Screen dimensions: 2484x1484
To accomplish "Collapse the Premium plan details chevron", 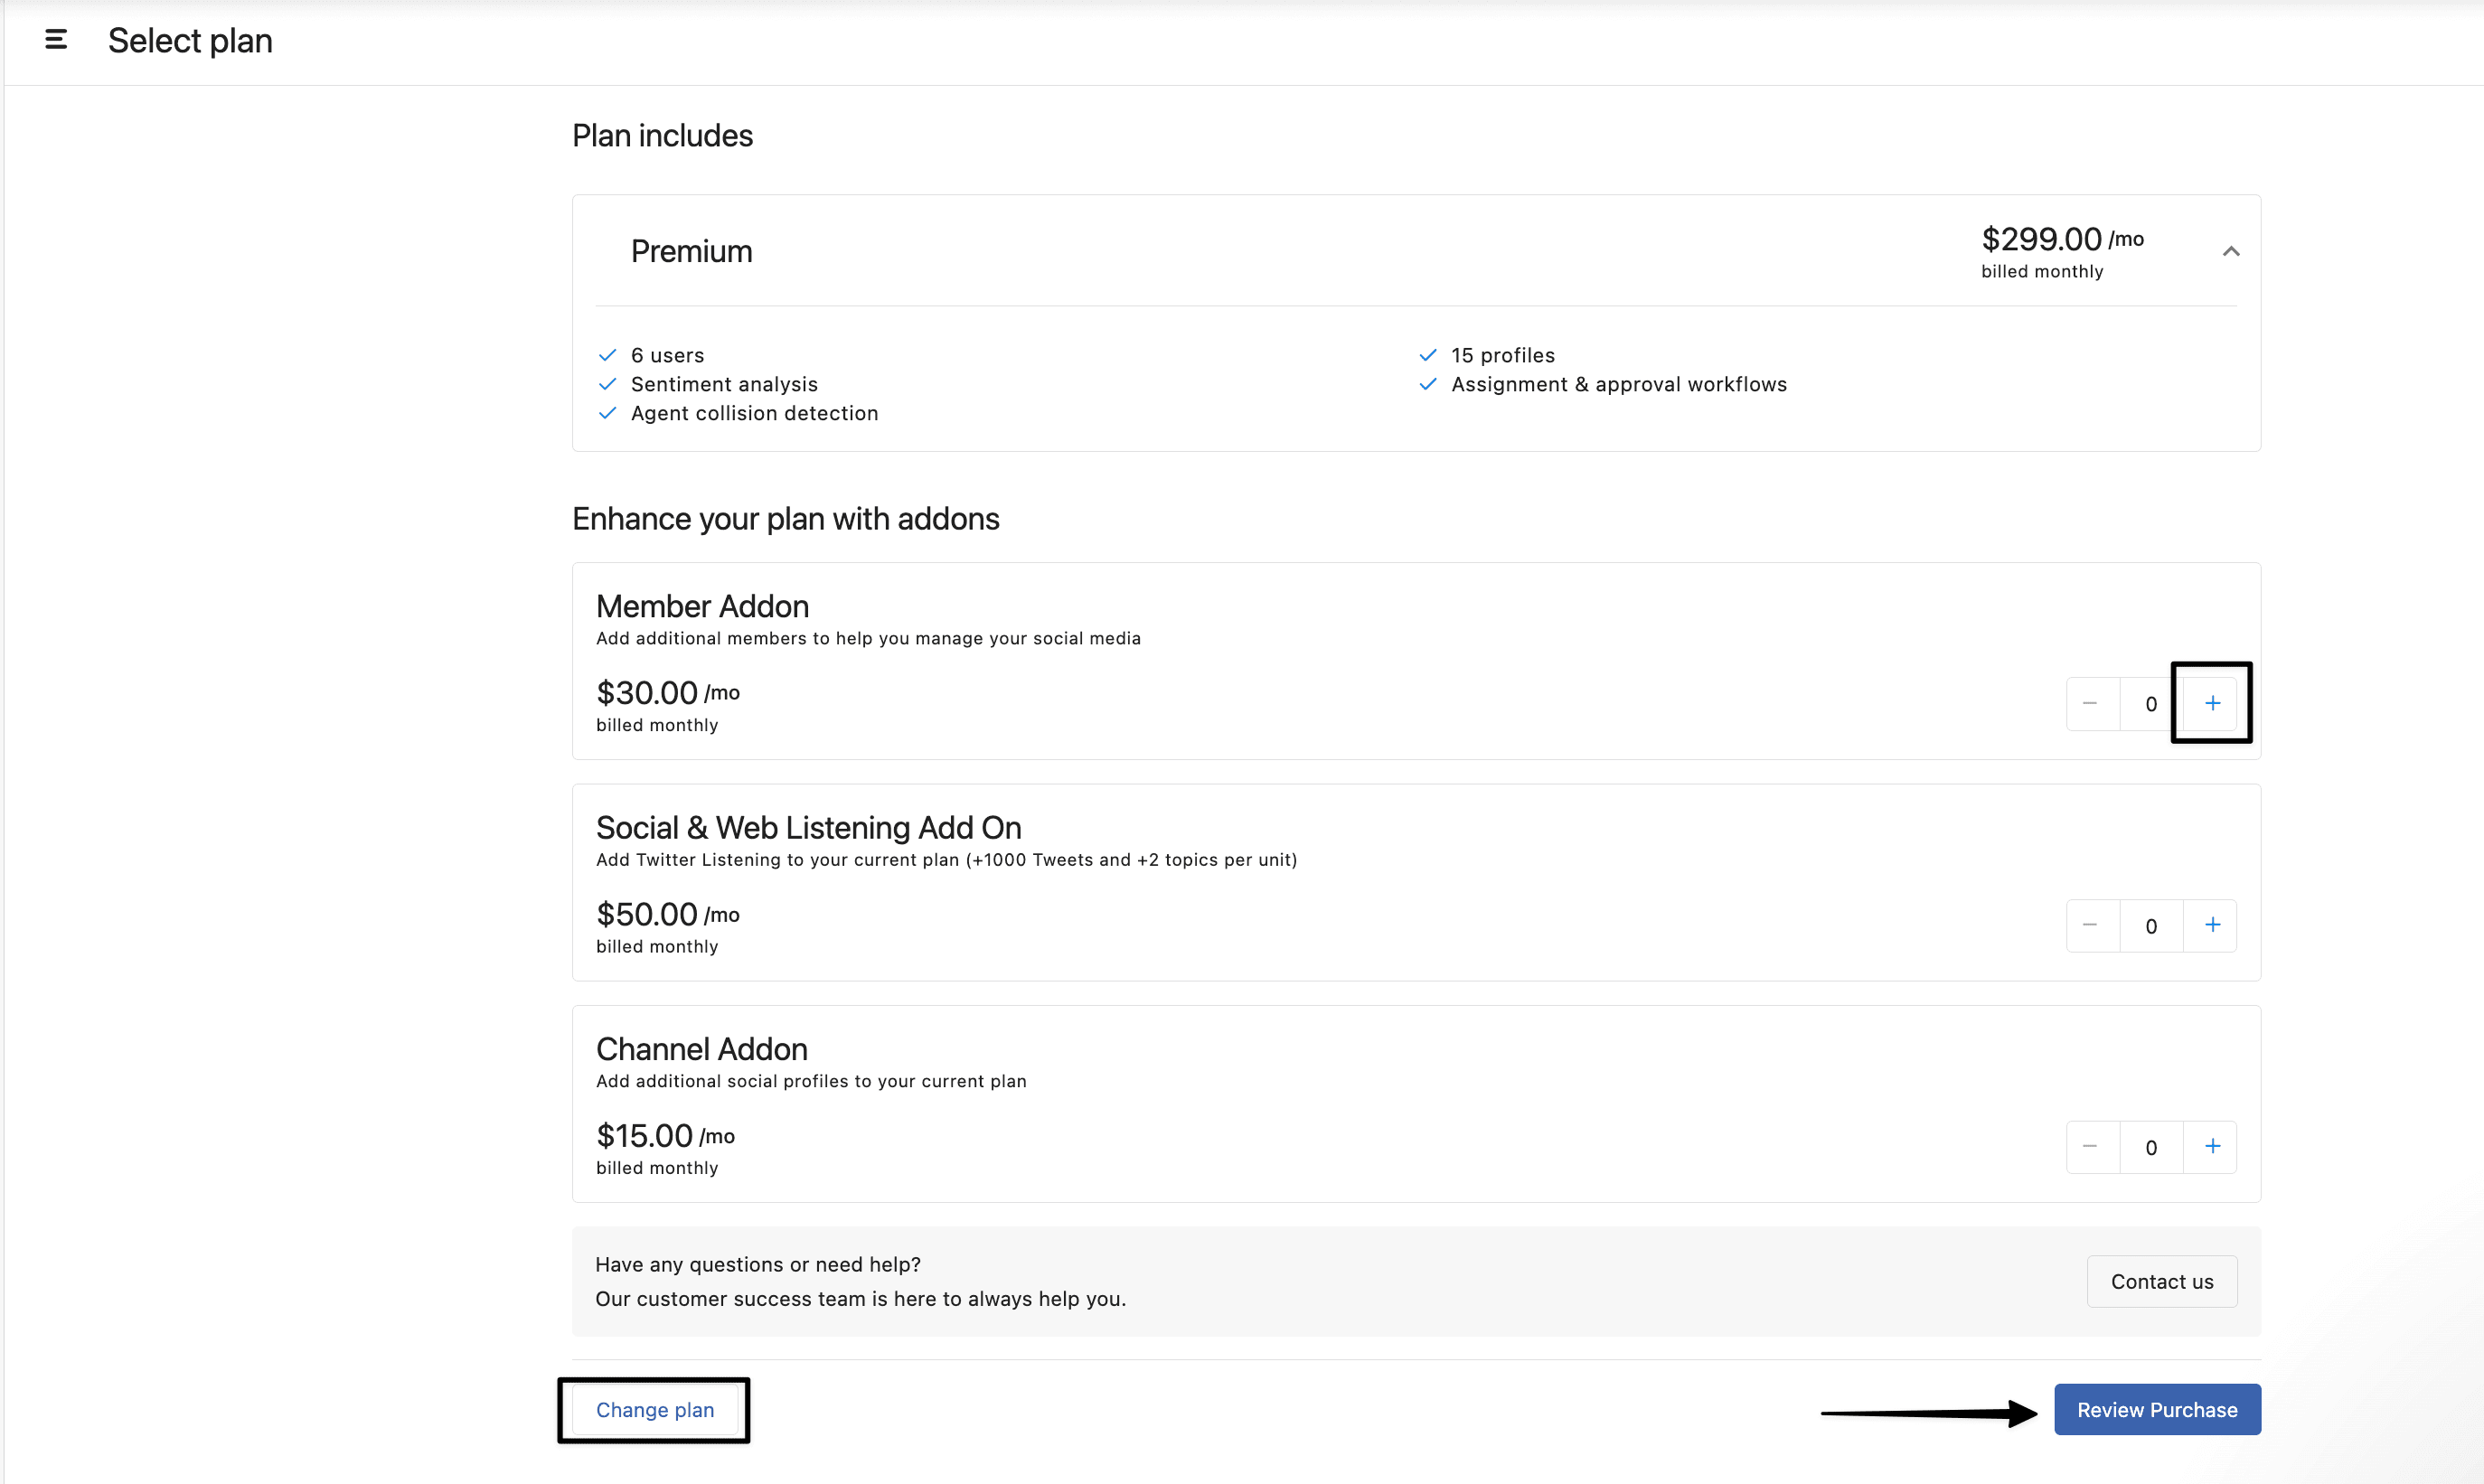I will [x=2230, y=251].
